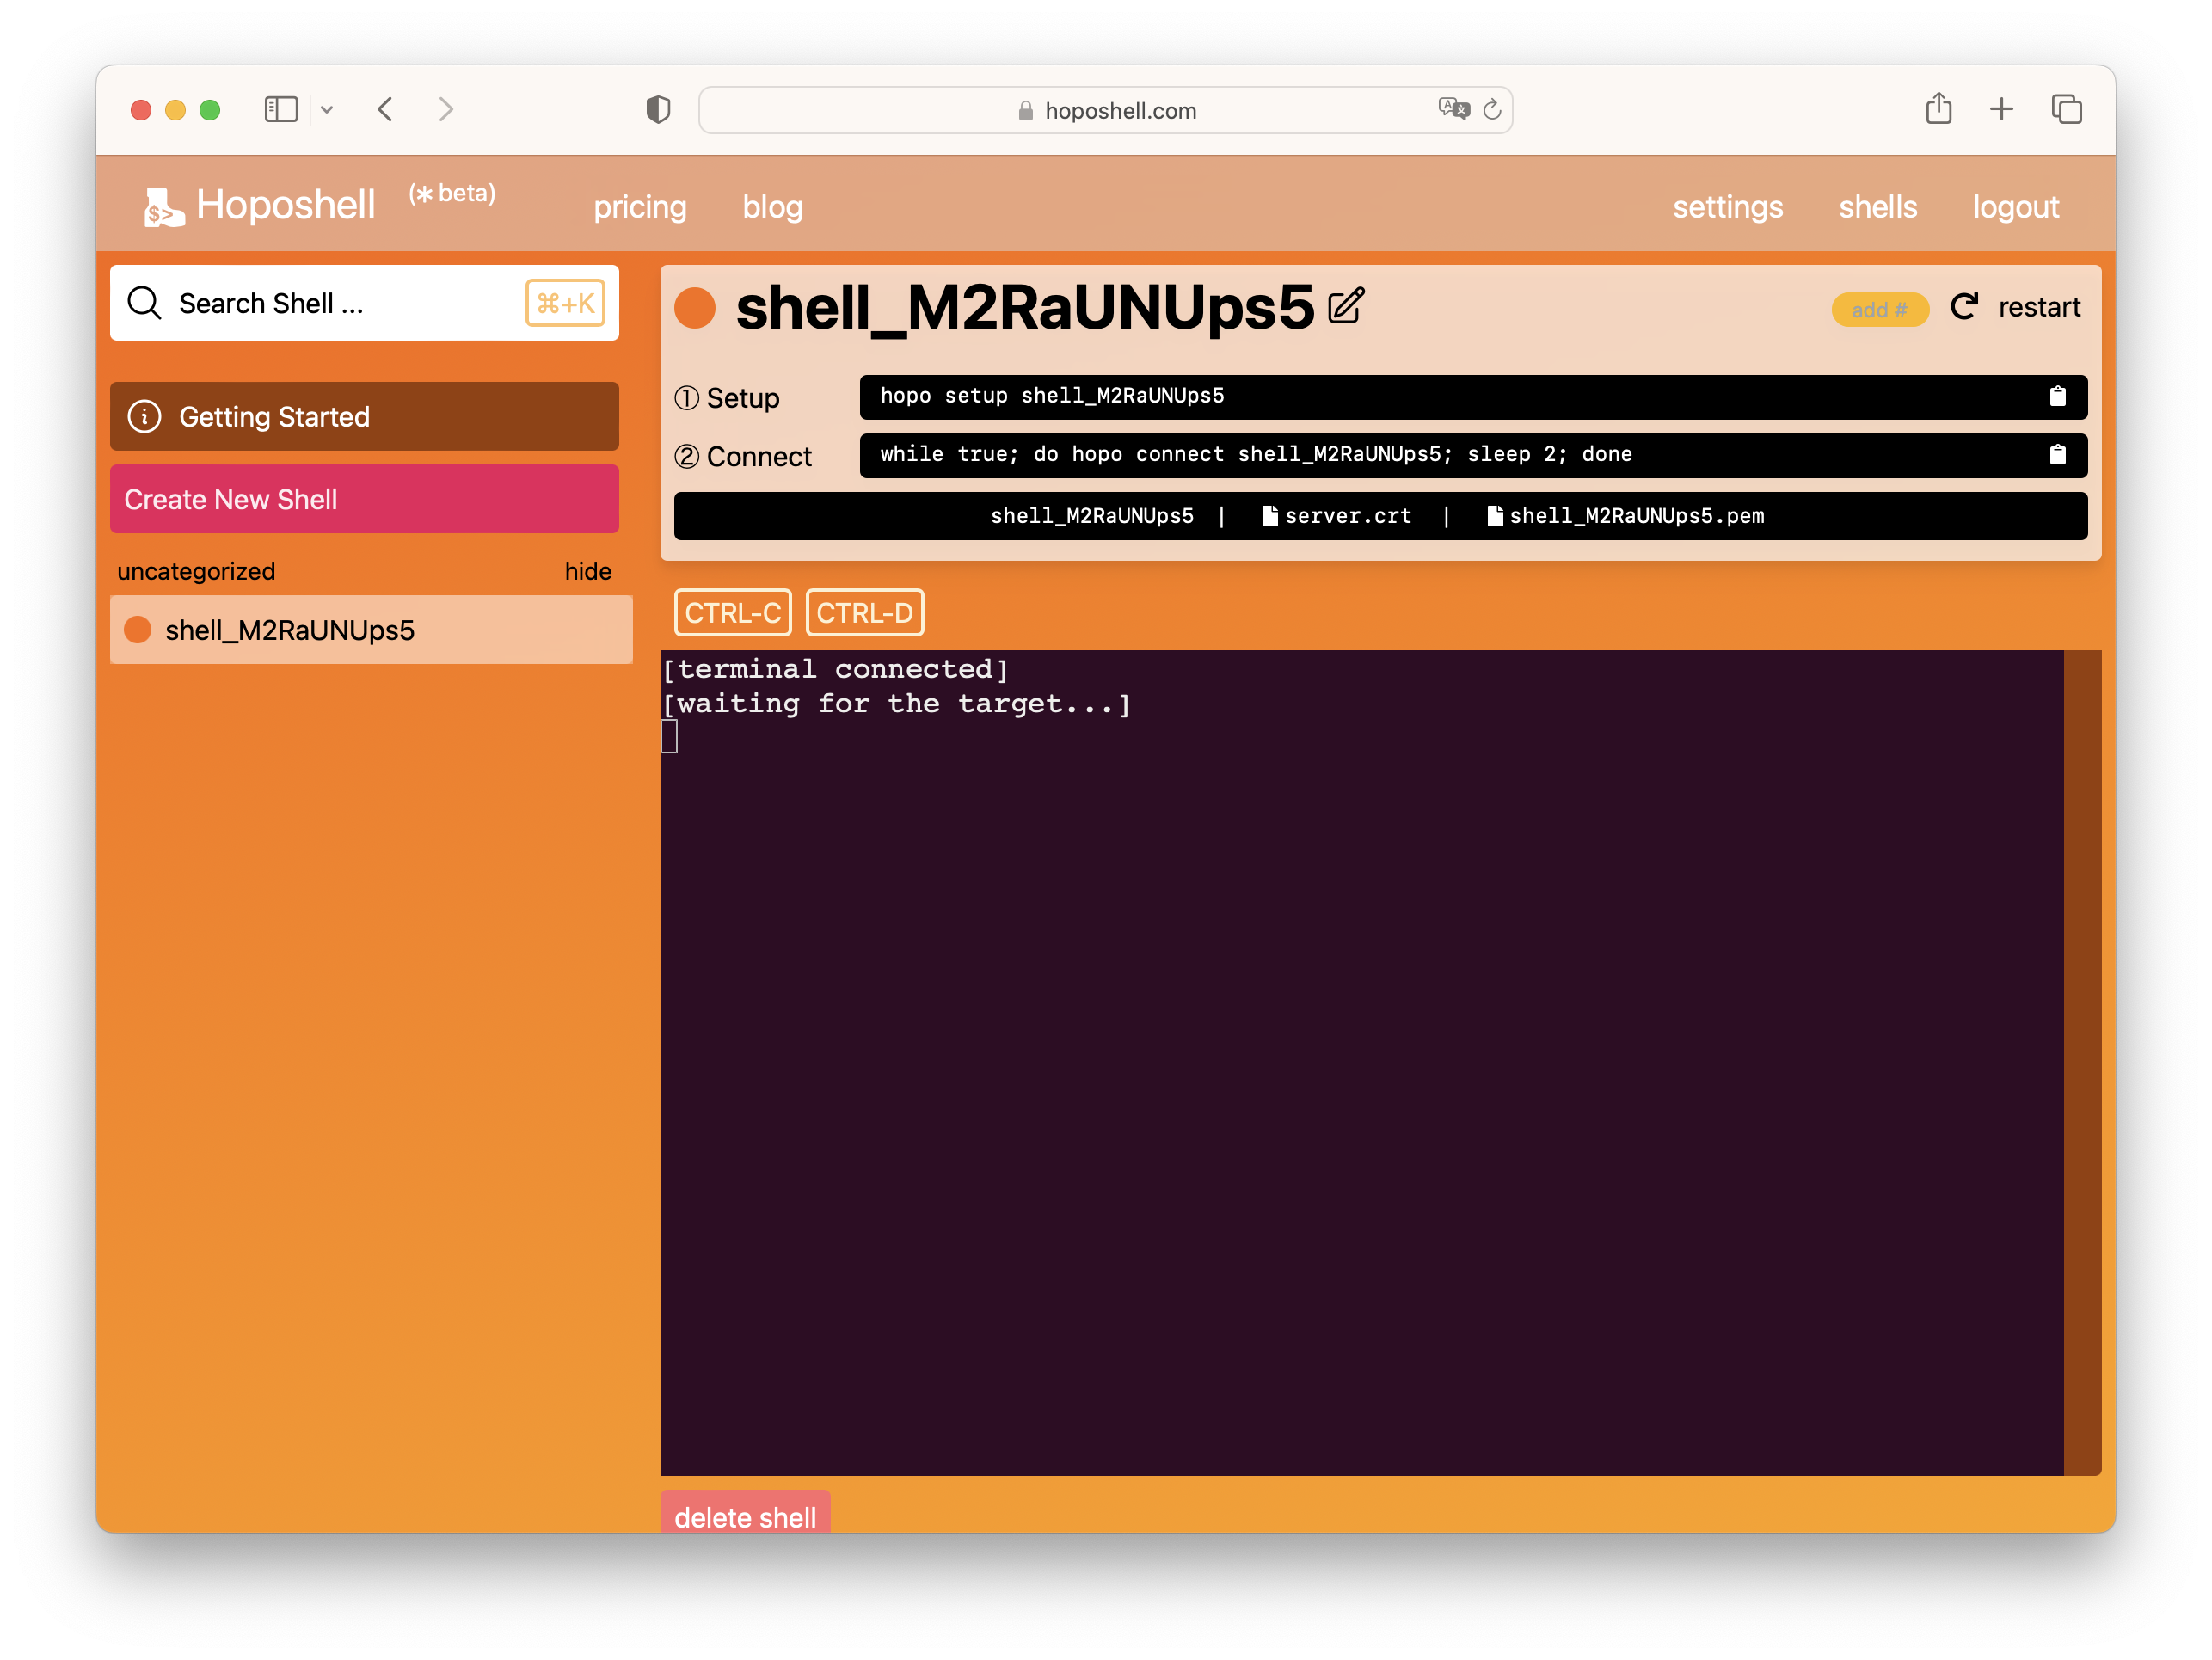Image resolution: width=2212 pixels, height=1660 pixels.
Task: Add a tag with the add # badge
Action: (1878, 309)
